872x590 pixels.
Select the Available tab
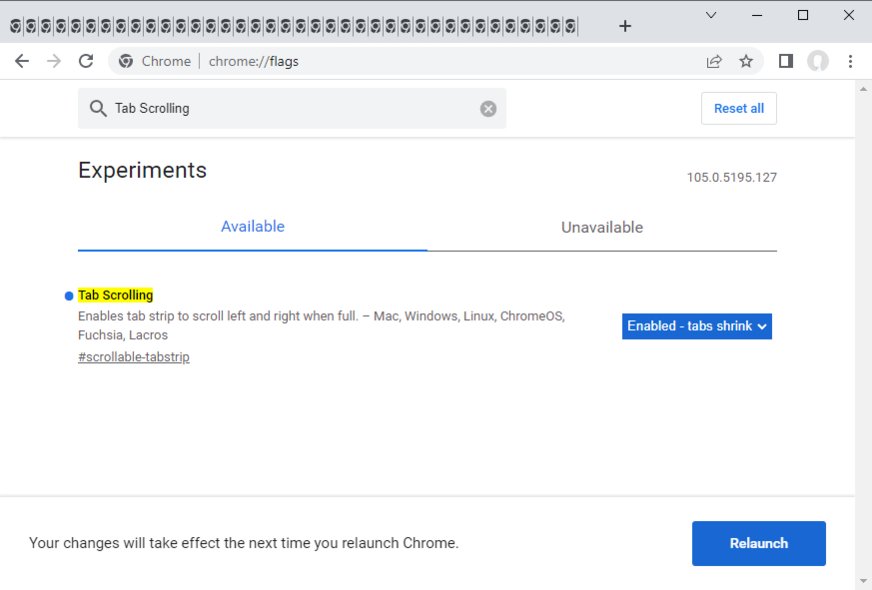[252, 227]
